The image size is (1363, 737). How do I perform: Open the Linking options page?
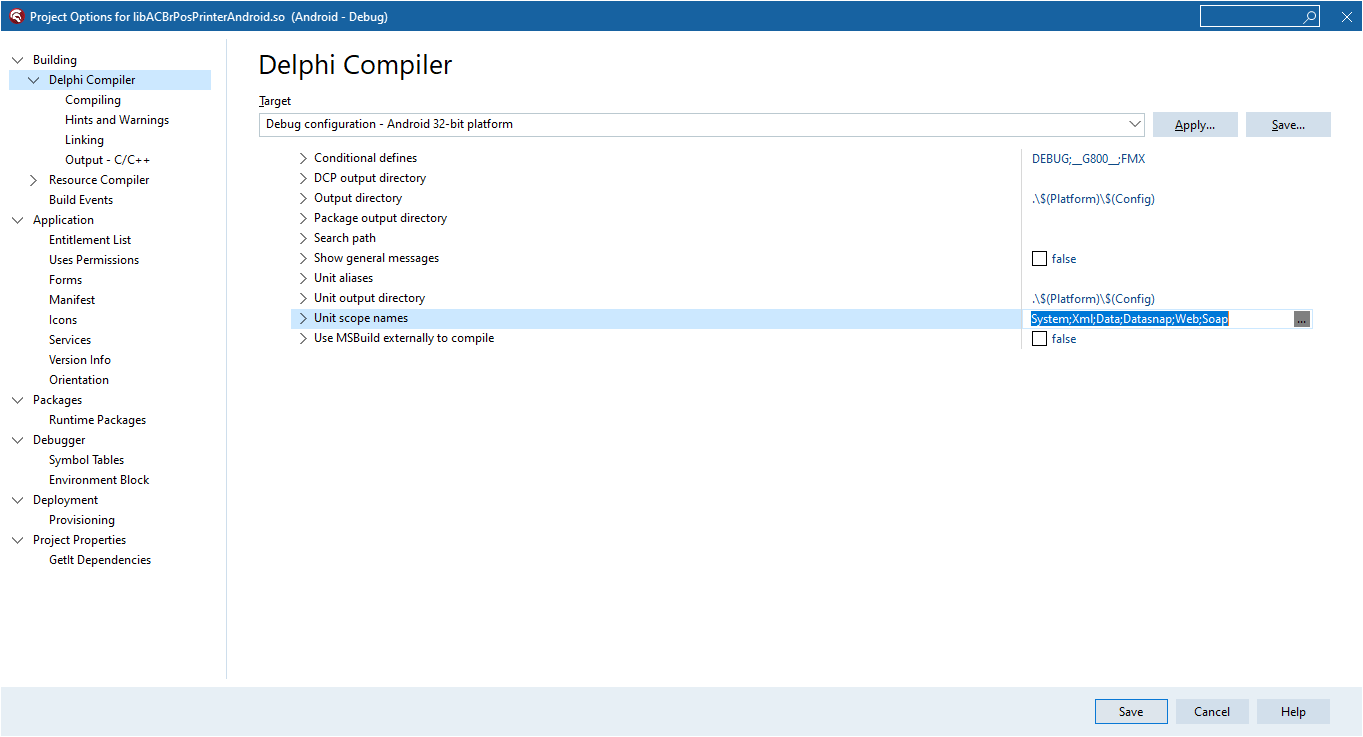pos(84,140)
